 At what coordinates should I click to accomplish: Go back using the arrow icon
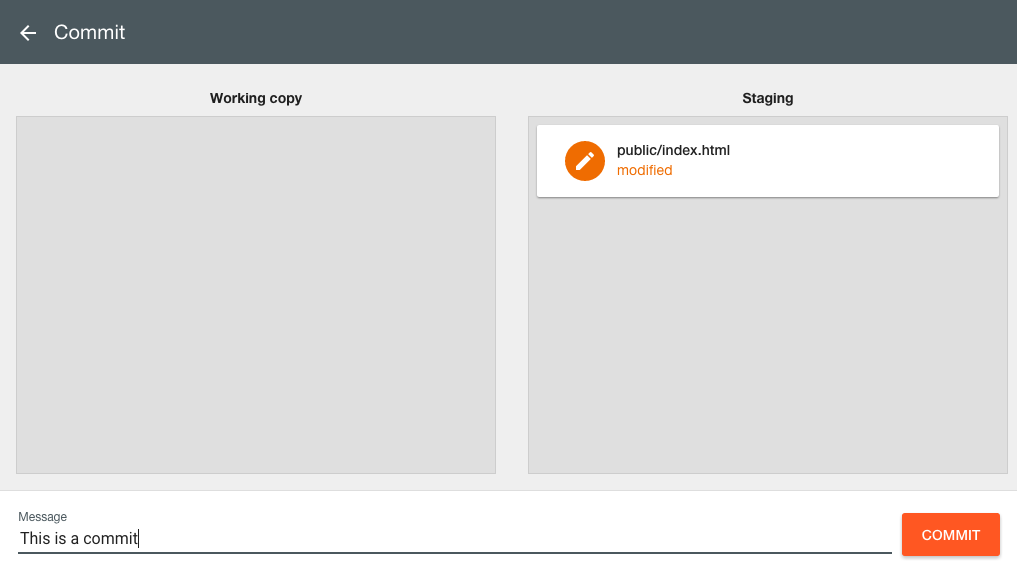[28, 32]
